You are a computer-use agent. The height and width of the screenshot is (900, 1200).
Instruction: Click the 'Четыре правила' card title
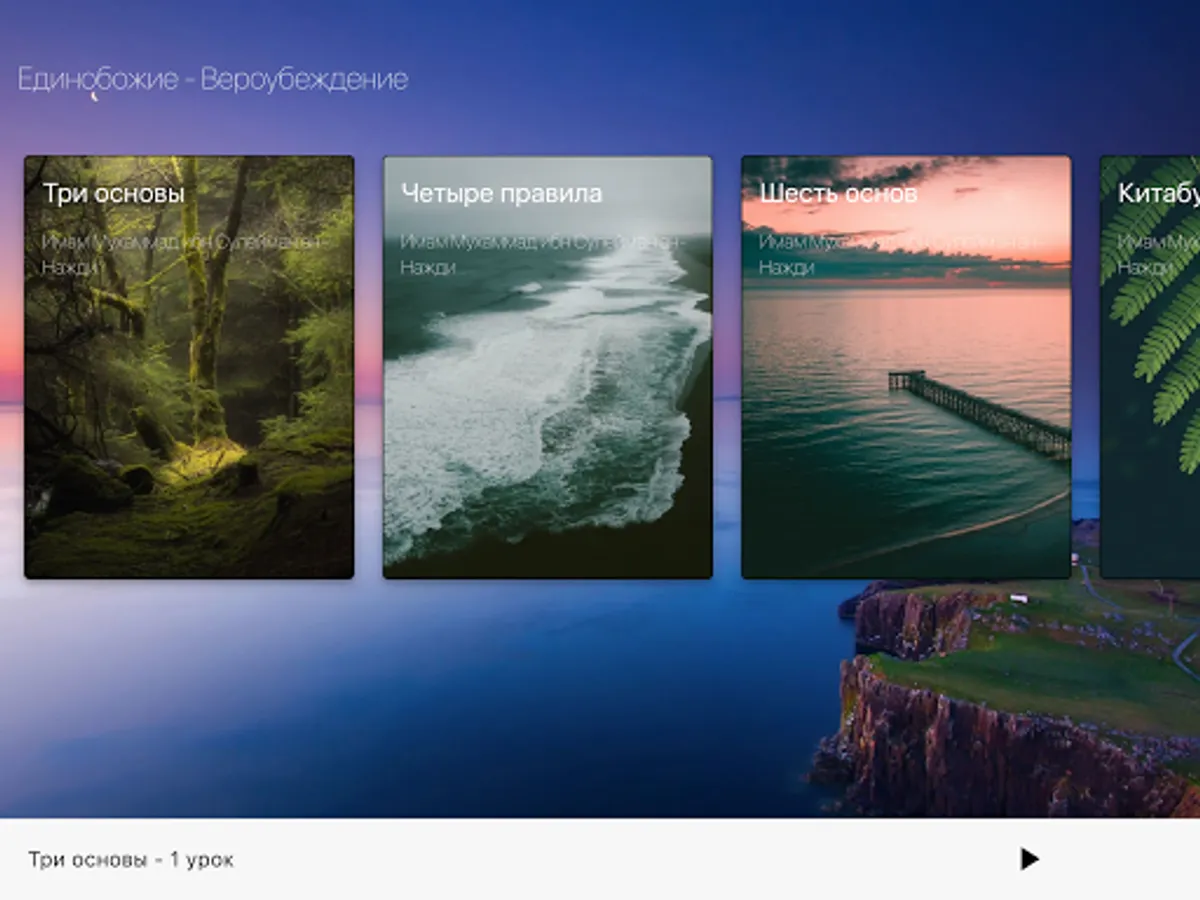click(x=501, y=193)
